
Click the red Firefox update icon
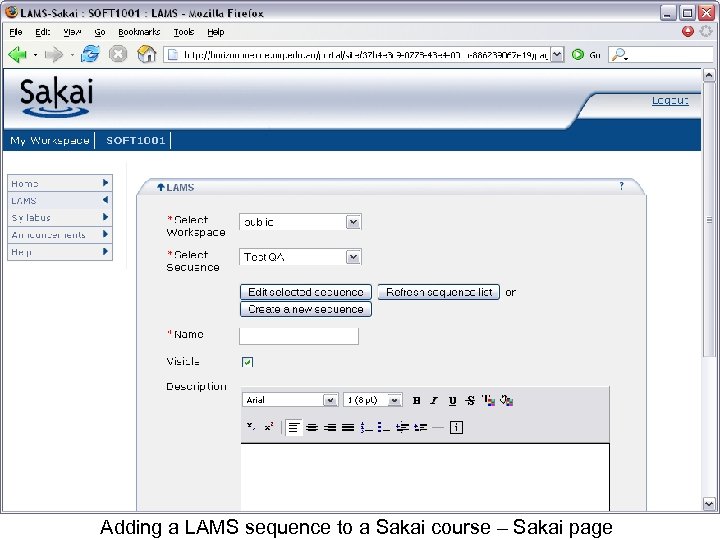coord(687,31)
